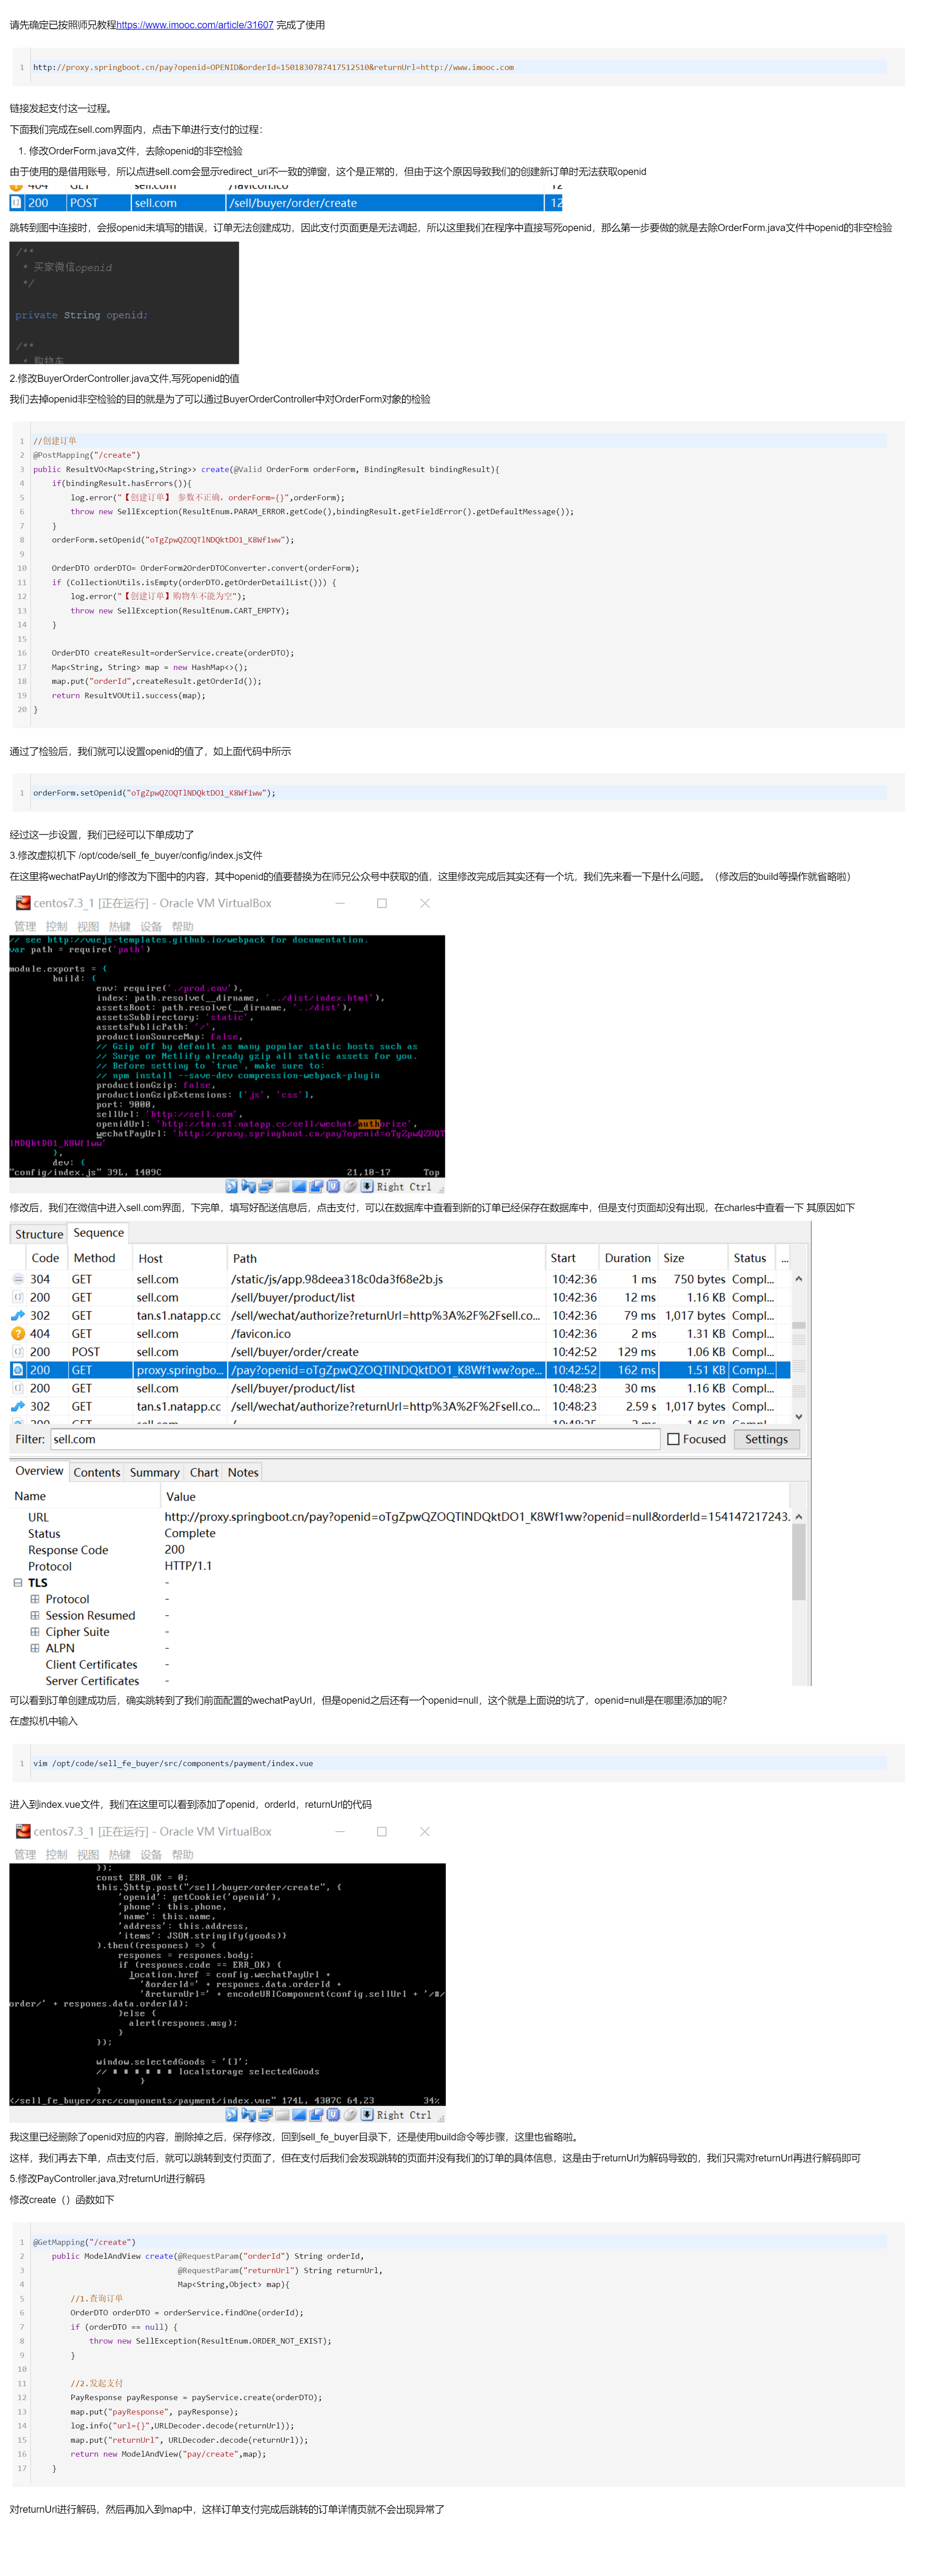
Task: Select the Sequence tab in Charles
Action: (x=98, y=1233)
